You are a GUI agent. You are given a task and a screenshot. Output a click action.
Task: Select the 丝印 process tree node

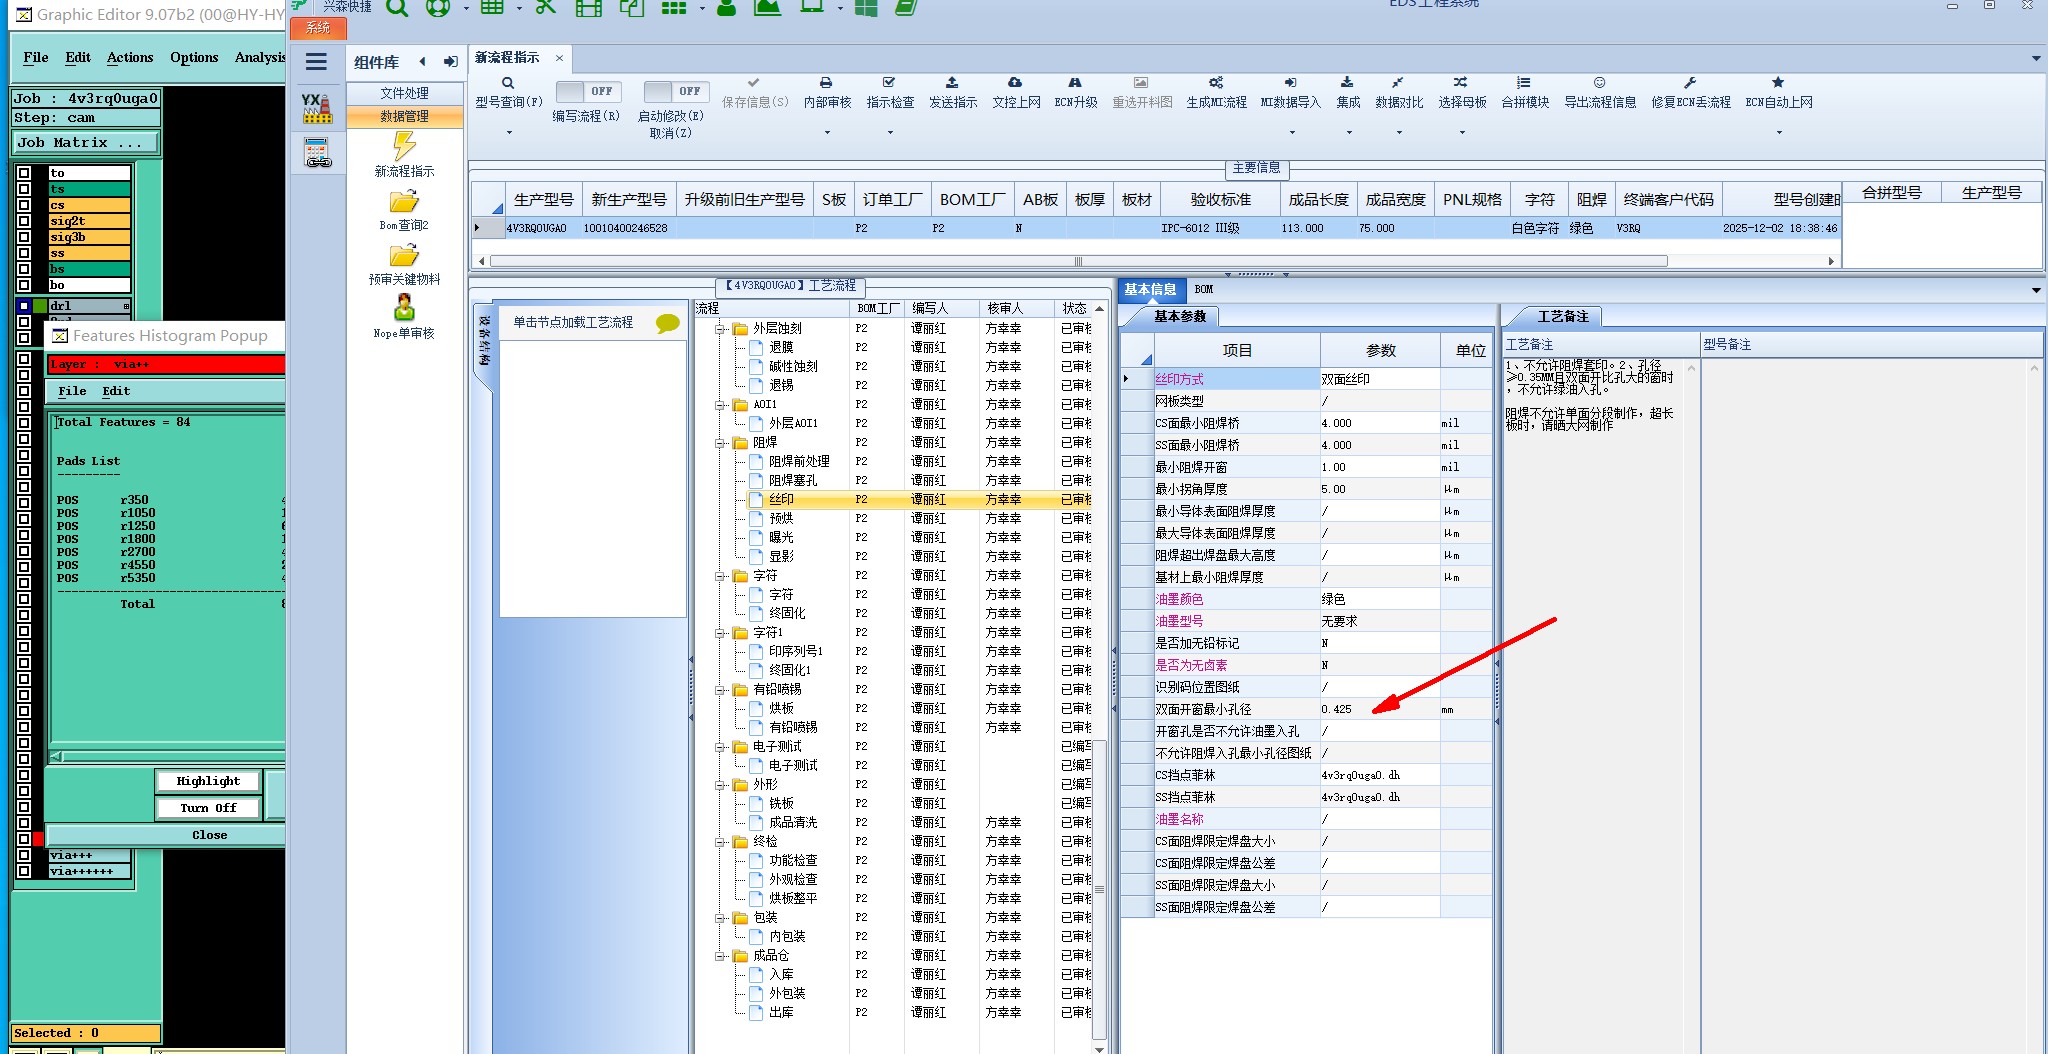[781, 499]
